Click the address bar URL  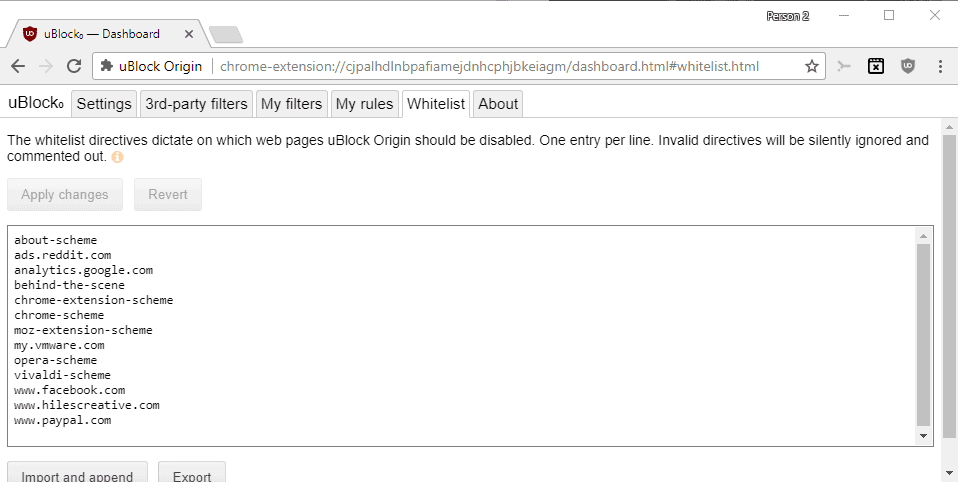tap(489, 66)
